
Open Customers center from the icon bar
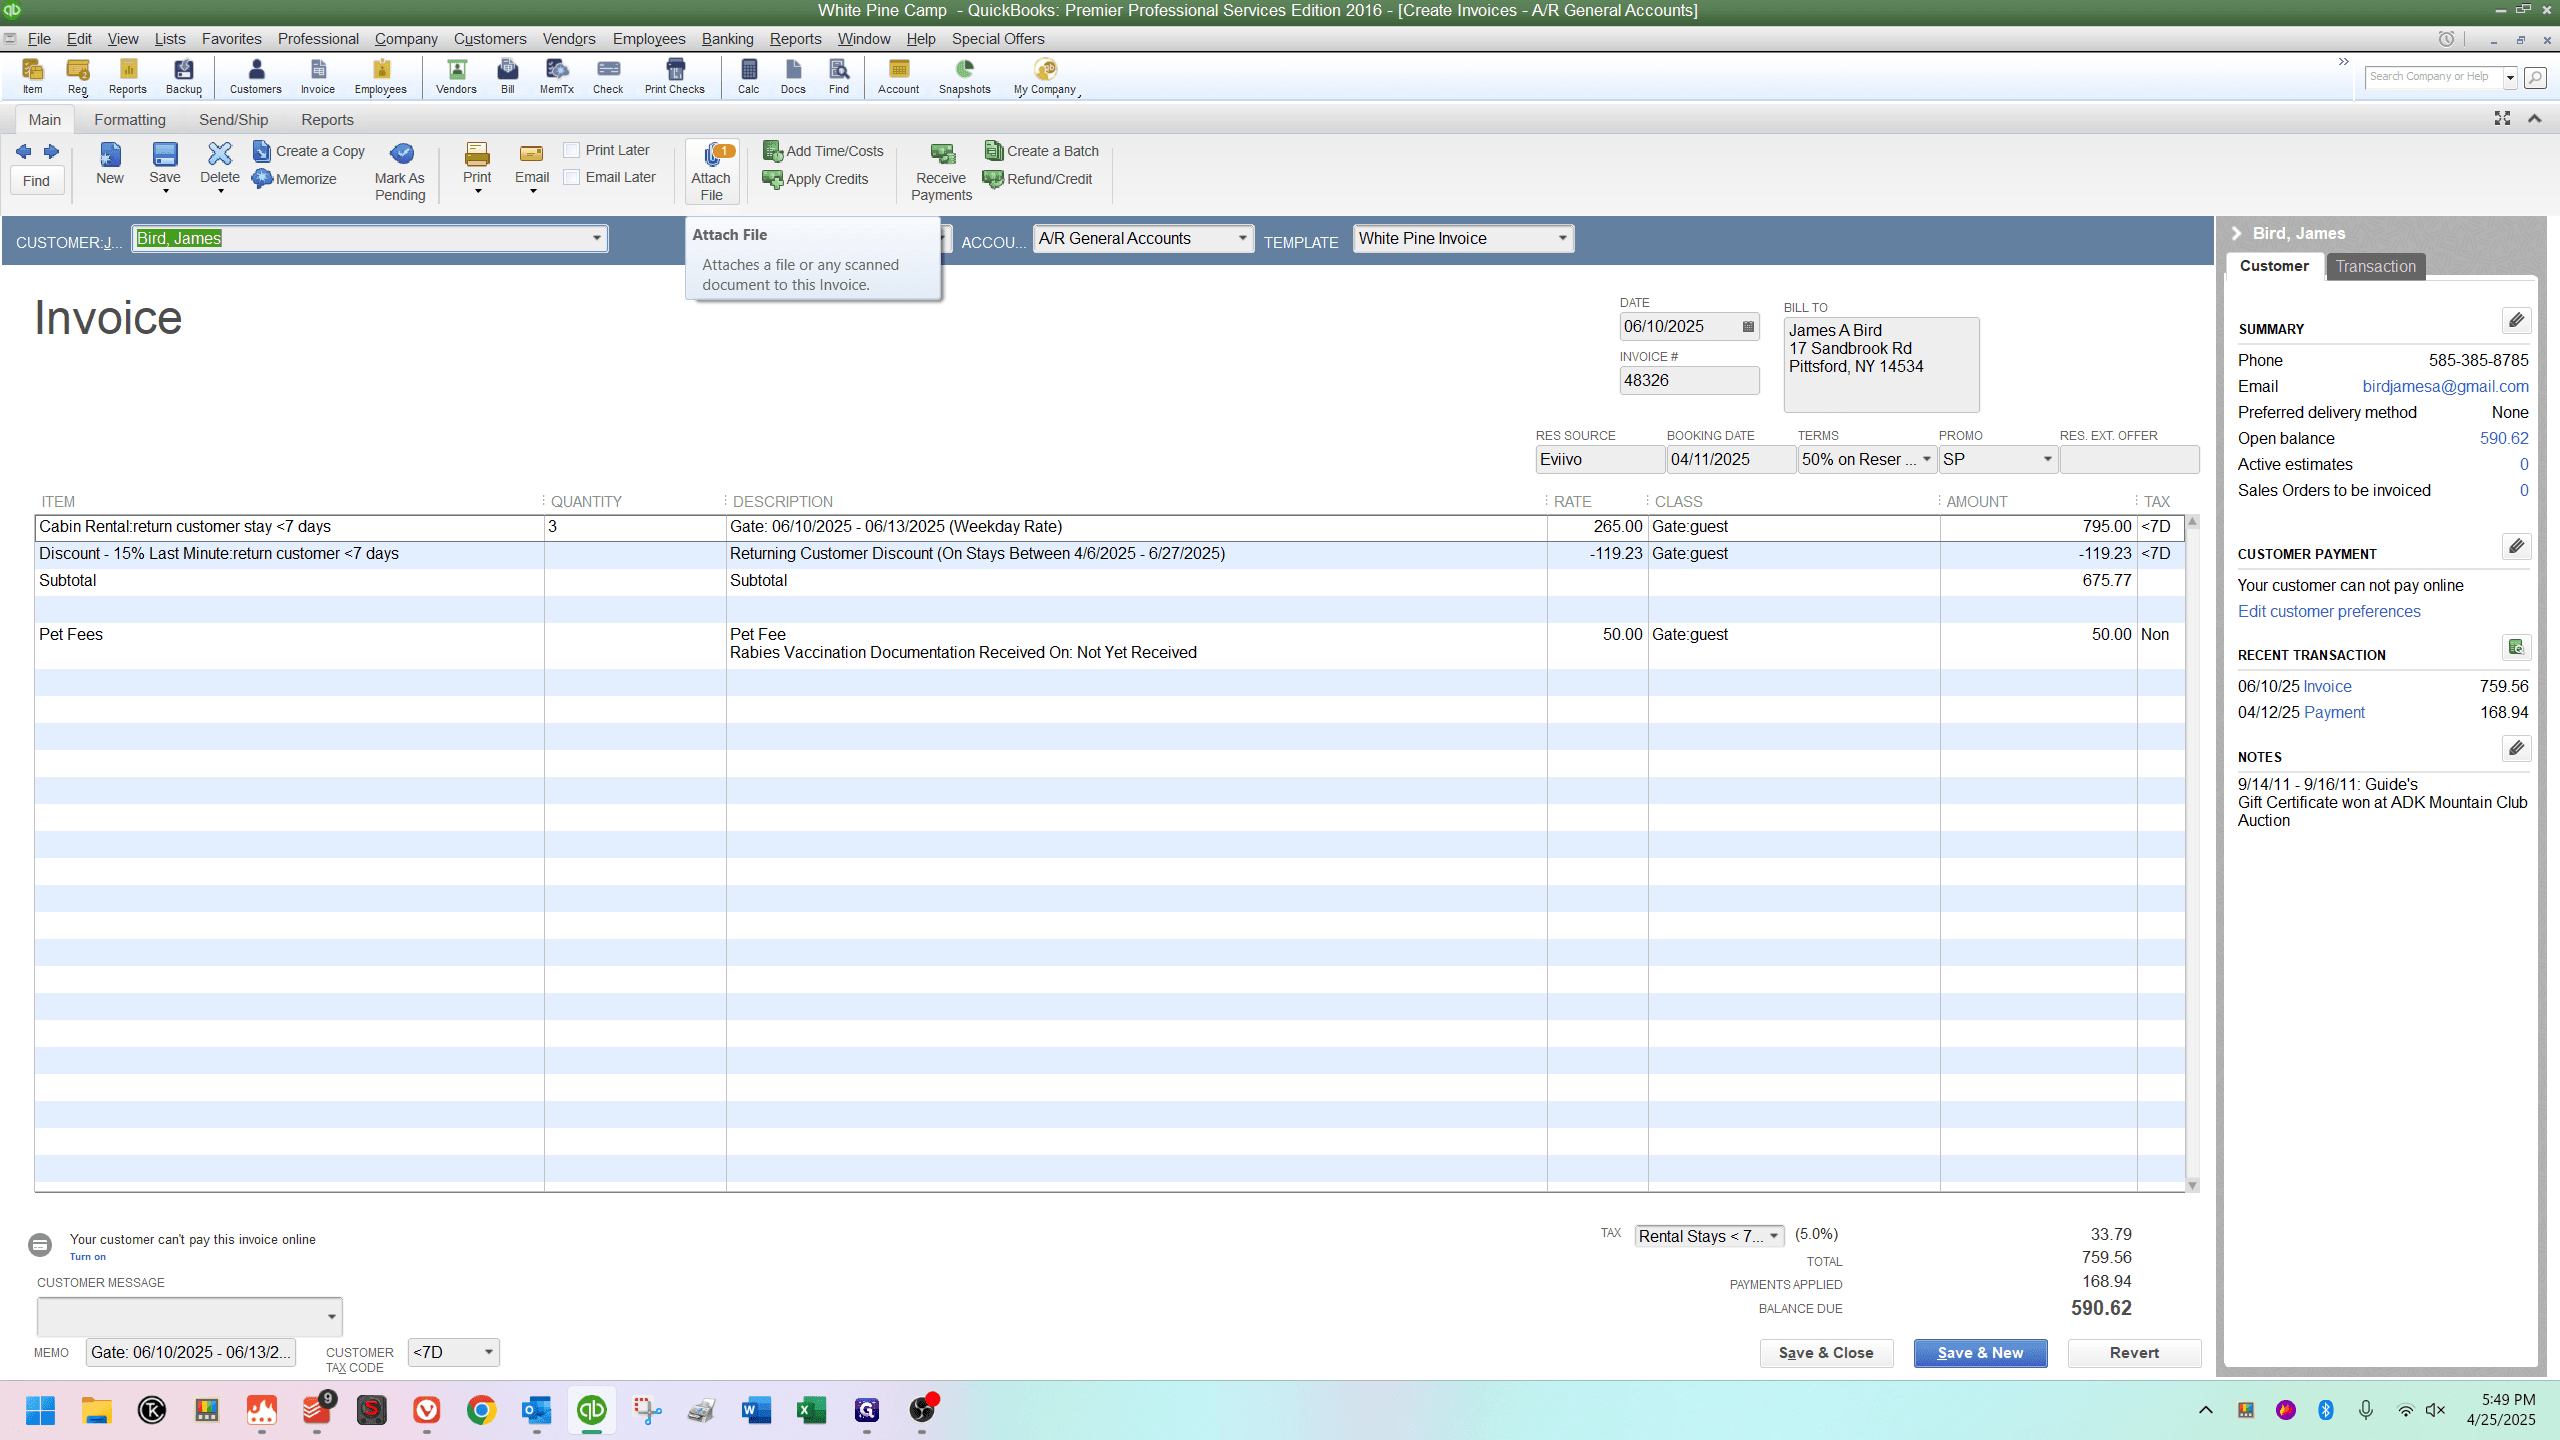coord(256,76)
